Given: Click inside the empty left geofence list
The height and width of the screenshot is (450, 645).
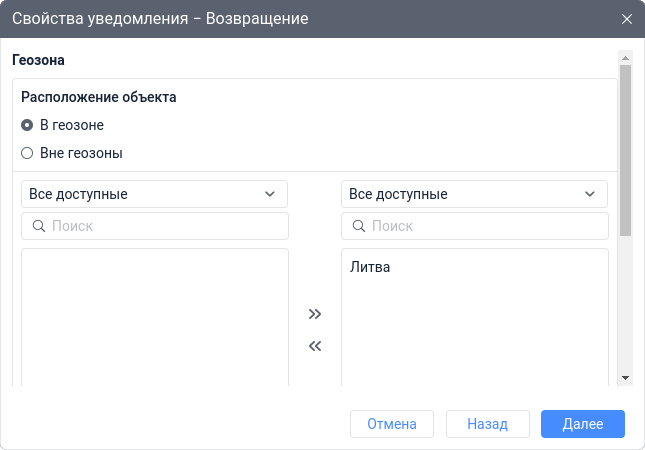Looking at the screenshot, I should 155,315.
